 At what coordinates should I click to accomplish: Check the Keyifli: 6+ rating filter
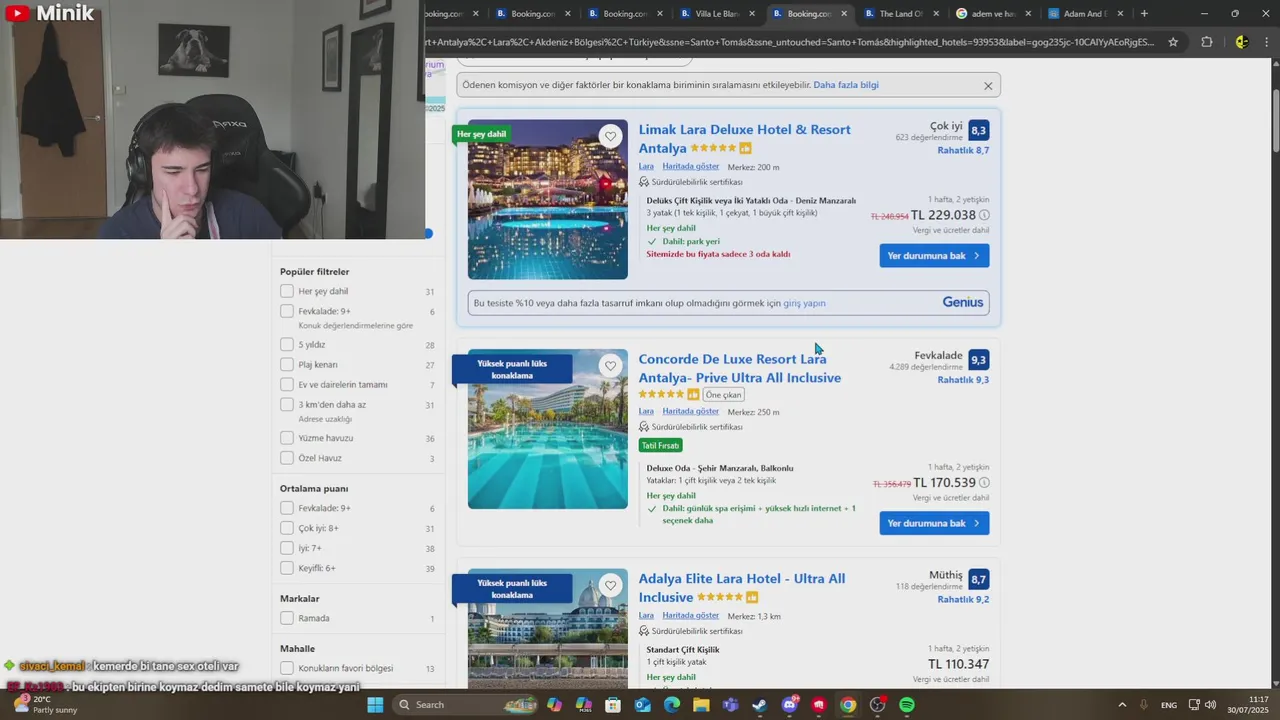[x=287, y=568]
